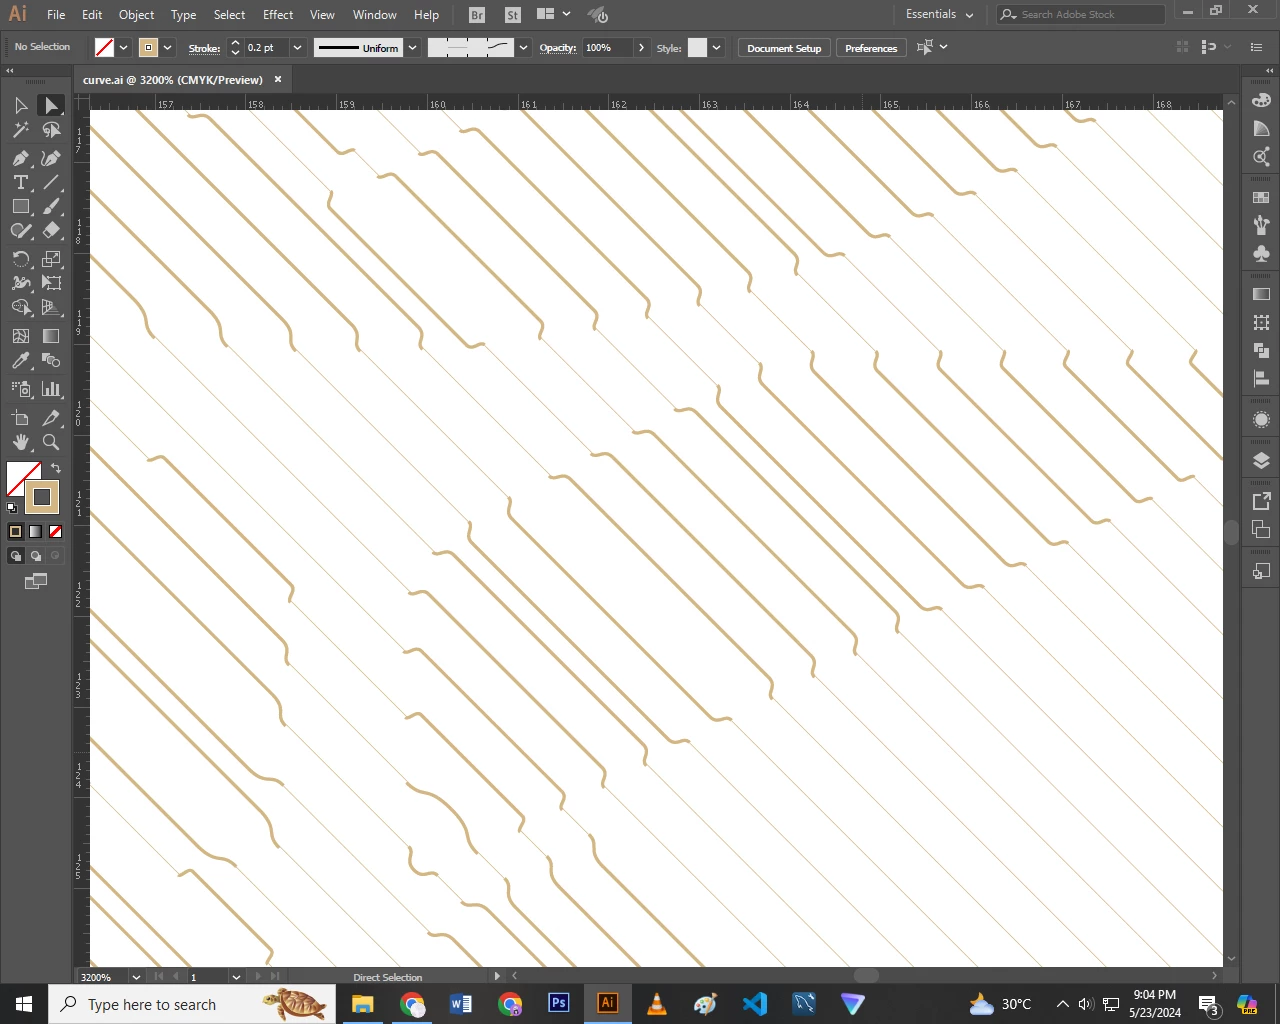This screenshot has height=1024, width=1280.
Task: Select the Hand tool
Action: 21,442
